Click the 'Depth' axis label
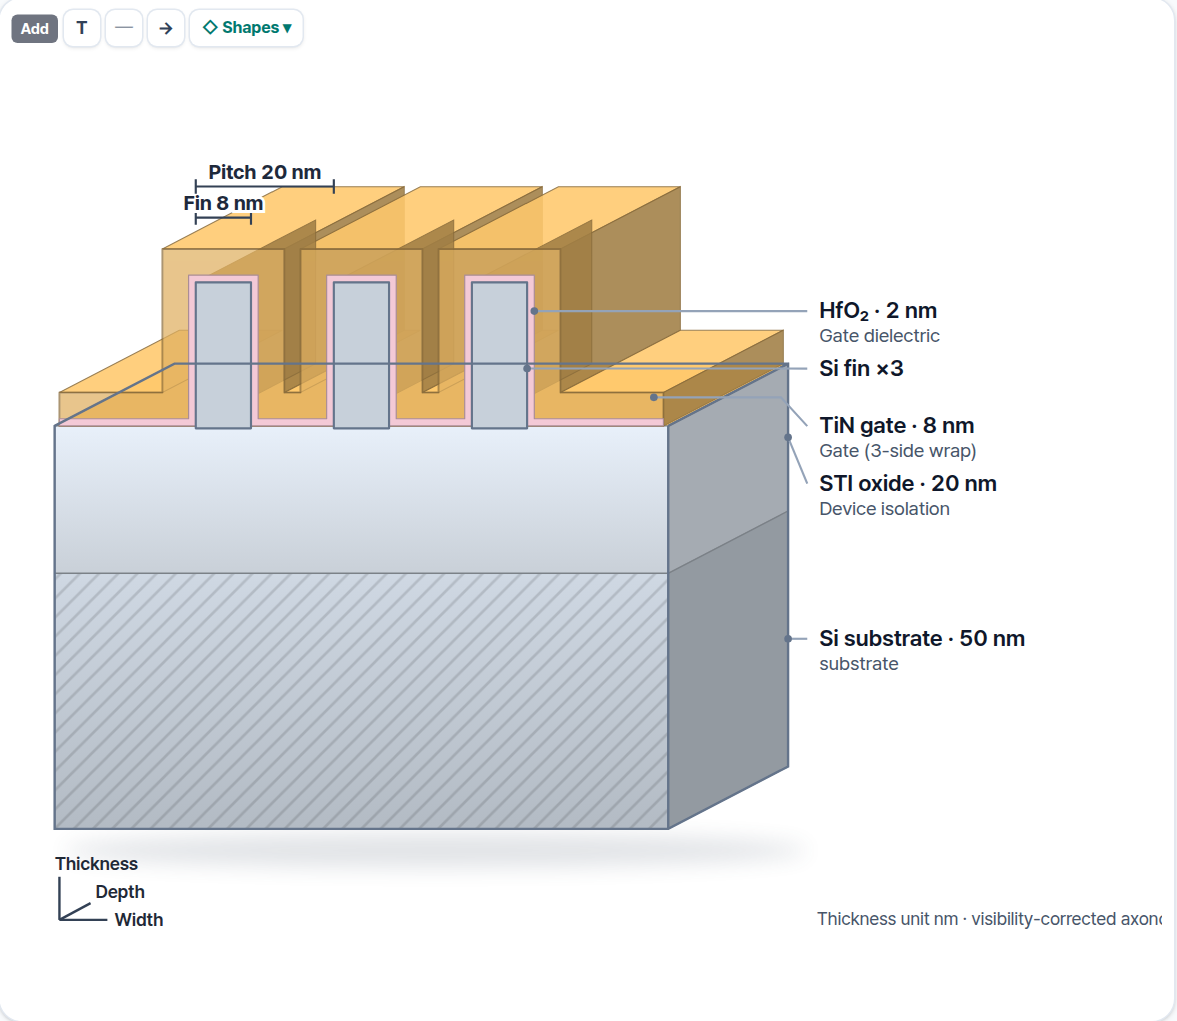The image size is (1177, 1021). click(120, 892)
